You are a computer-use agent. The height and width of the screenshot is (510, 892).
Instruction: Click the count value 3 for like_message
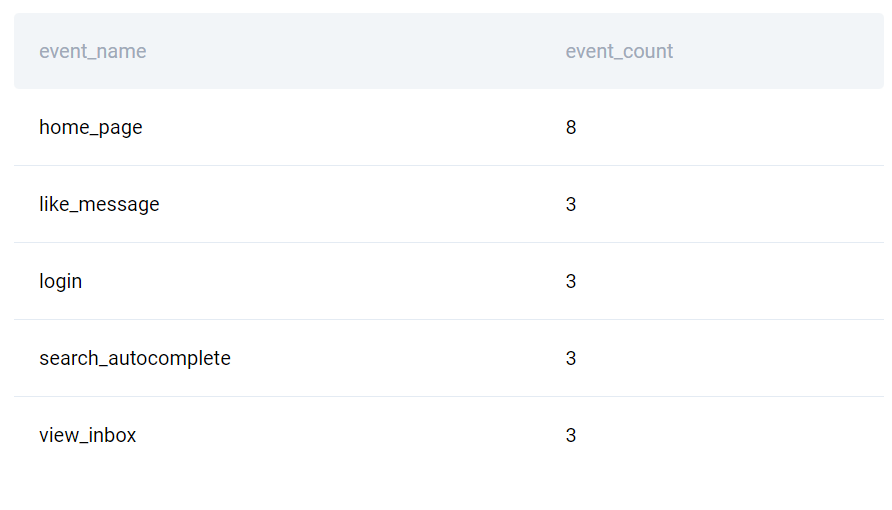click(571, 204)
